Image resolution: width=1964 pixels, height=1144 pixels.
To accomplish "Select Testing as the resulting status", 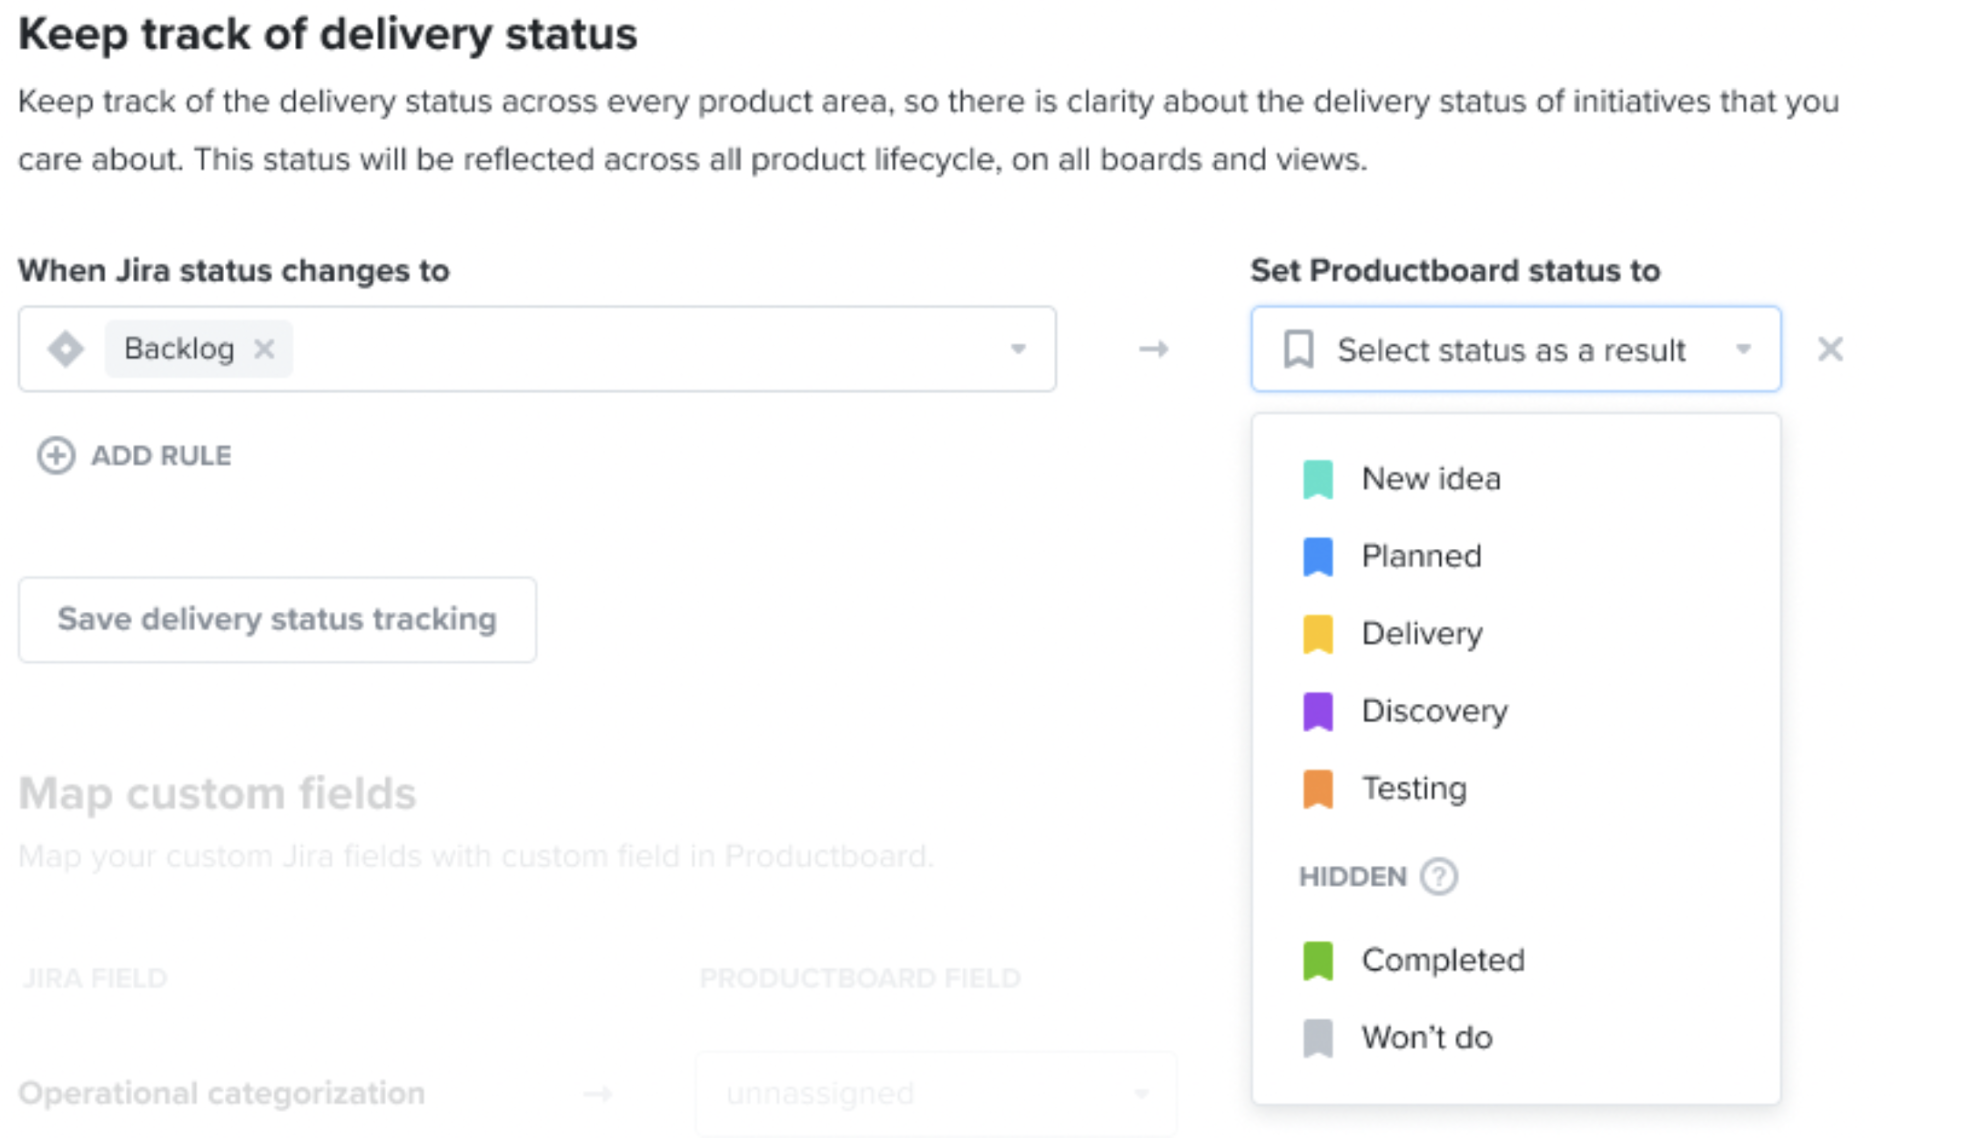I will [1413, 788].
